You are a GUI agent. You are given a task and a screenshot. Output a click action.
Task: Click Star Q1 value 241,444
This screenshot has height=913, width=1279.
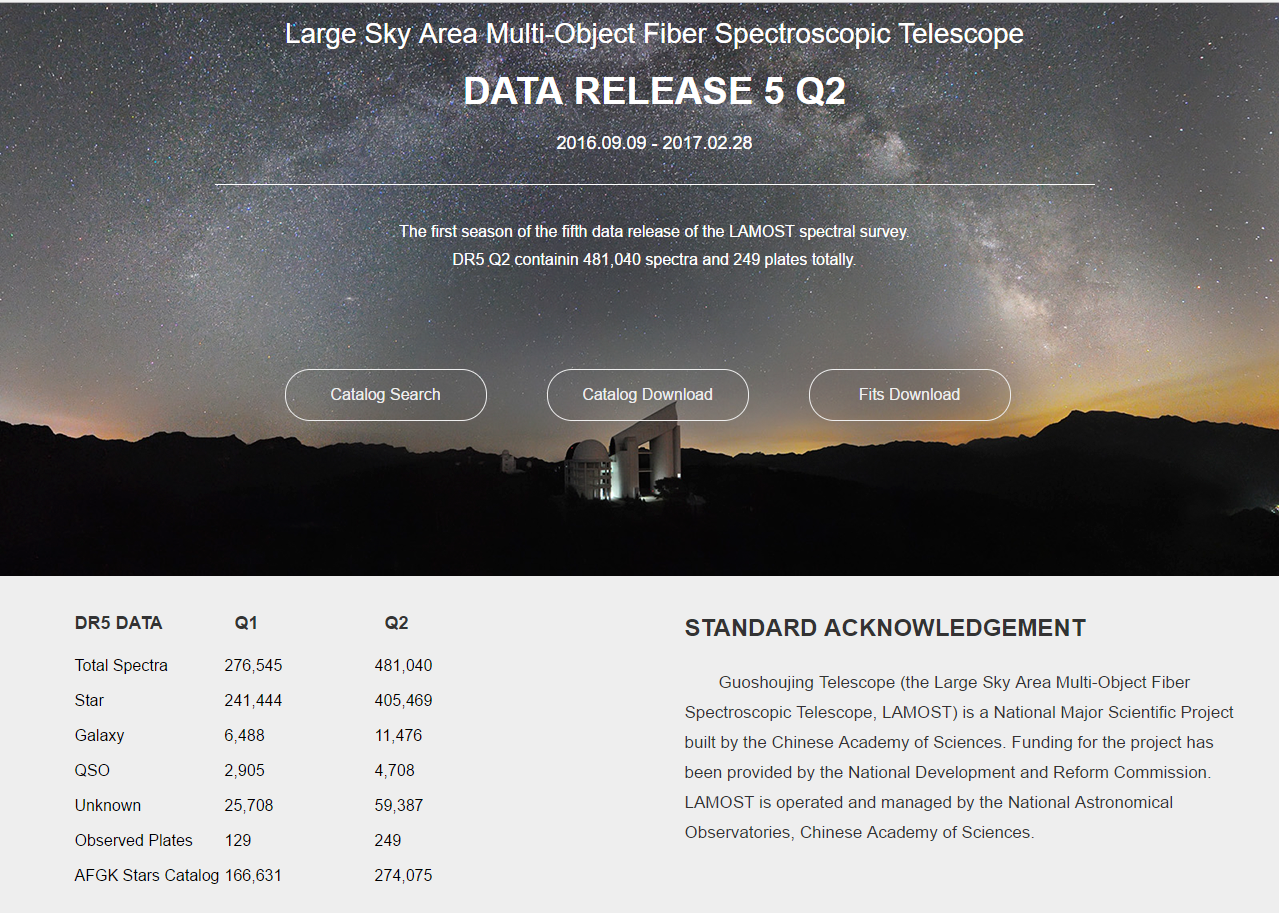pyautogui.click(x=253, y=701)
